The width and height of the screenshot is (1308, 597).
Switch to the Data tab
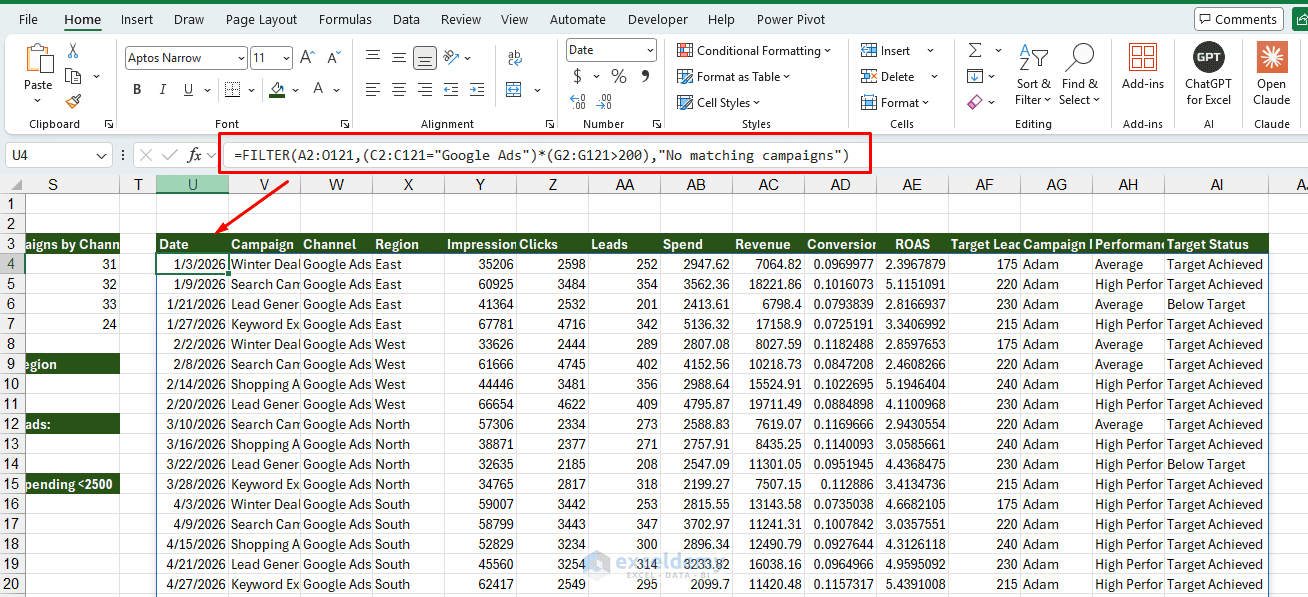(406, 19)
